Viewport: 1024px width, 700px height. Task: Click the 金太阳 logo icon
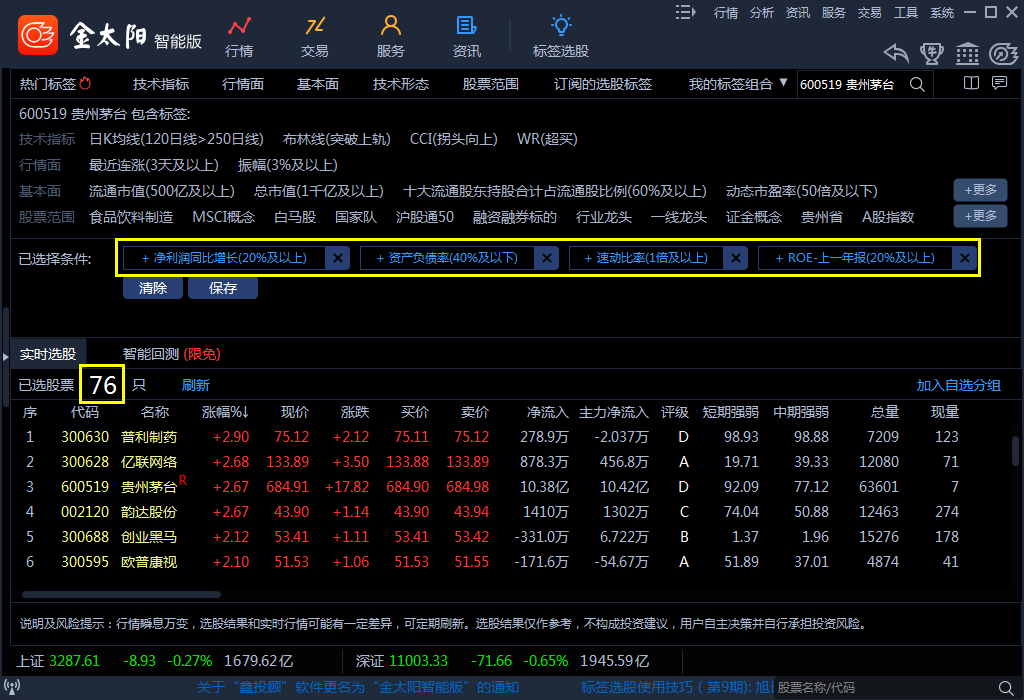click(x=38, y=35)
